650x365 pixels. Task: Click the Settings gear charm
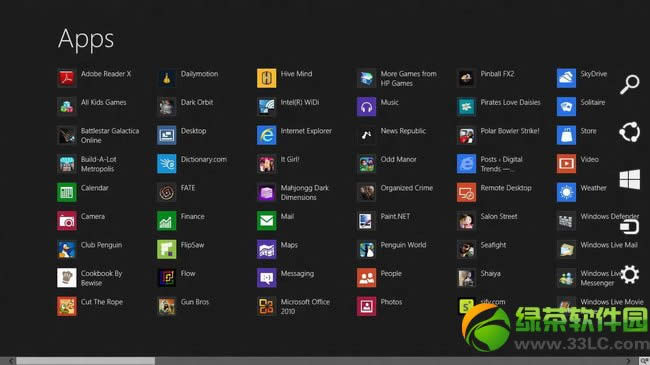630,274
